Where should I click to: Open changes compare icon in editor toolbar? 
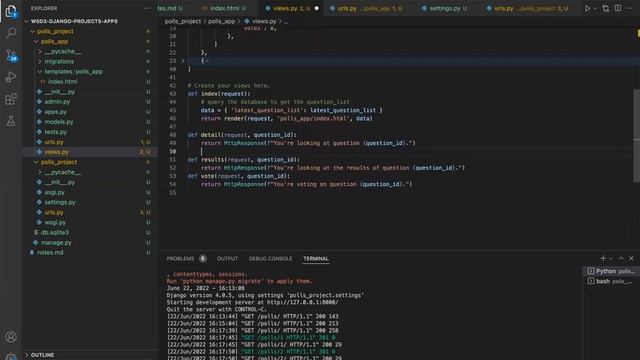pos(606,8)
